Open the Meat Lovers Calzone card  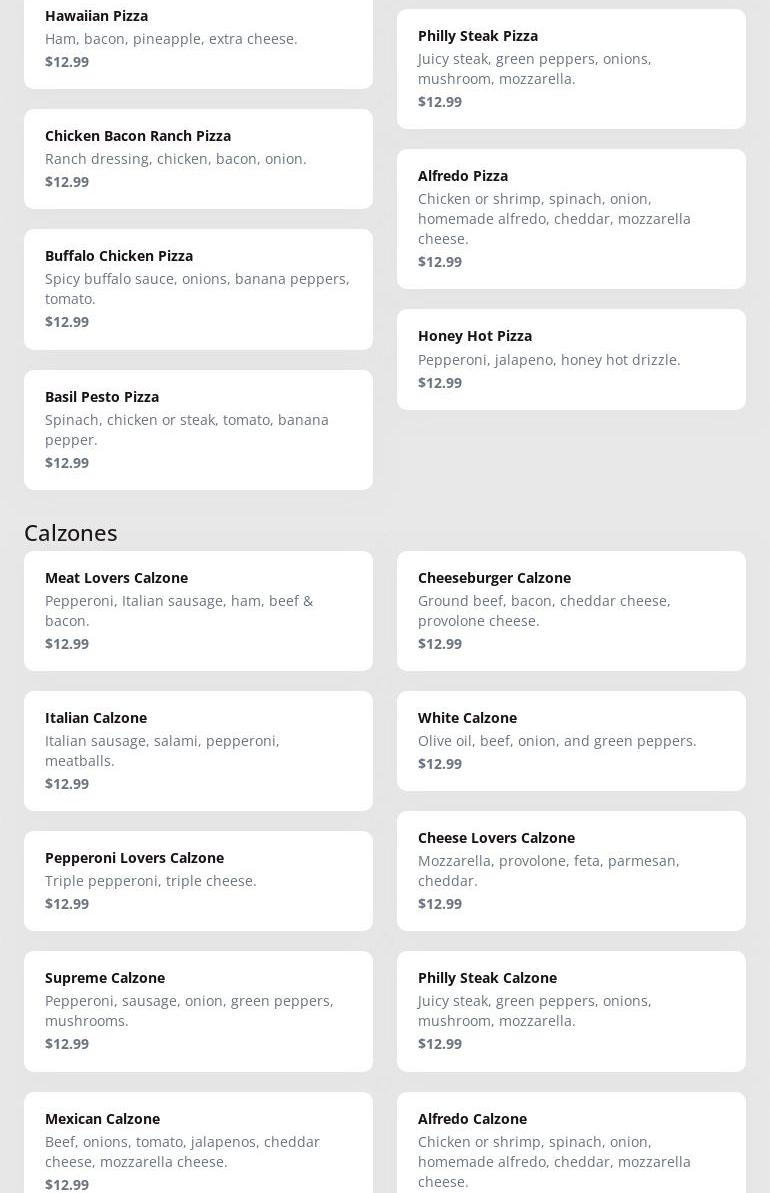(198, 611)
